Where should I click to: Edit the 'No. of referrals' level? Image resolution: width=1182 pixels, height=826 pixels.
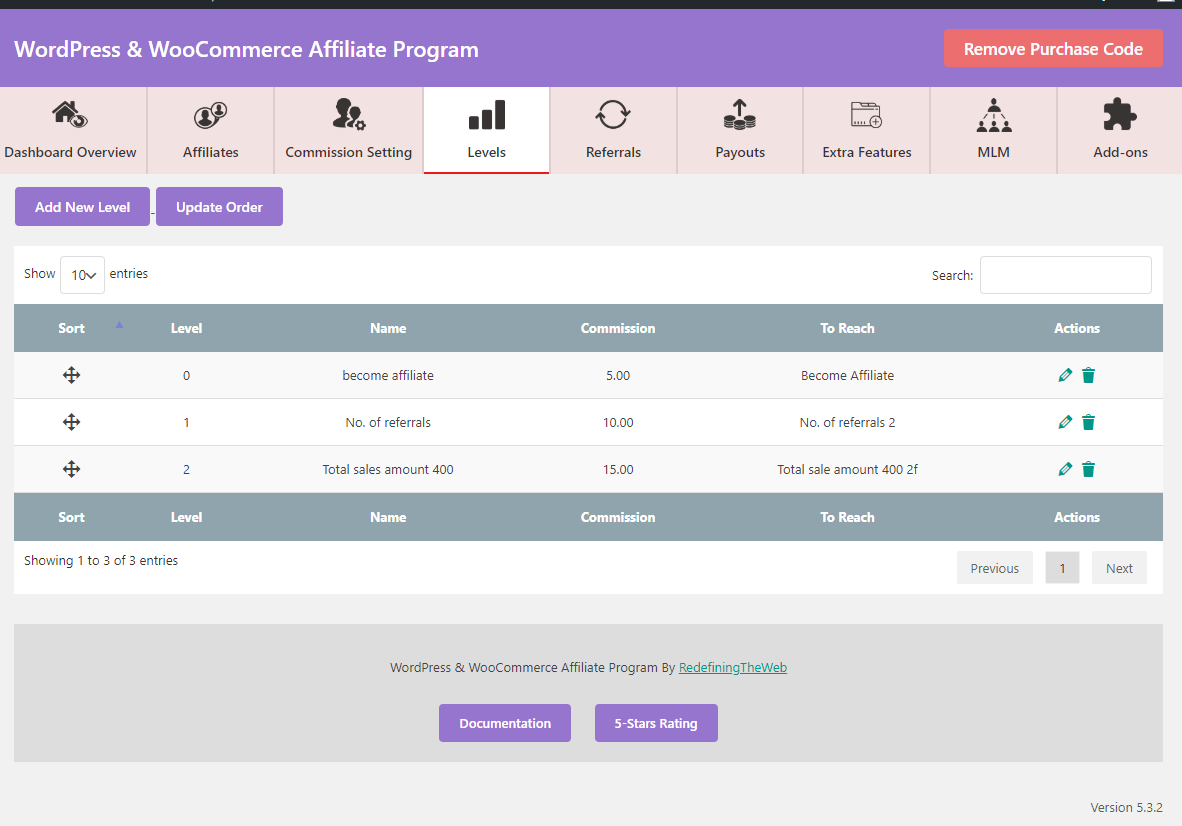point(1064,422)
